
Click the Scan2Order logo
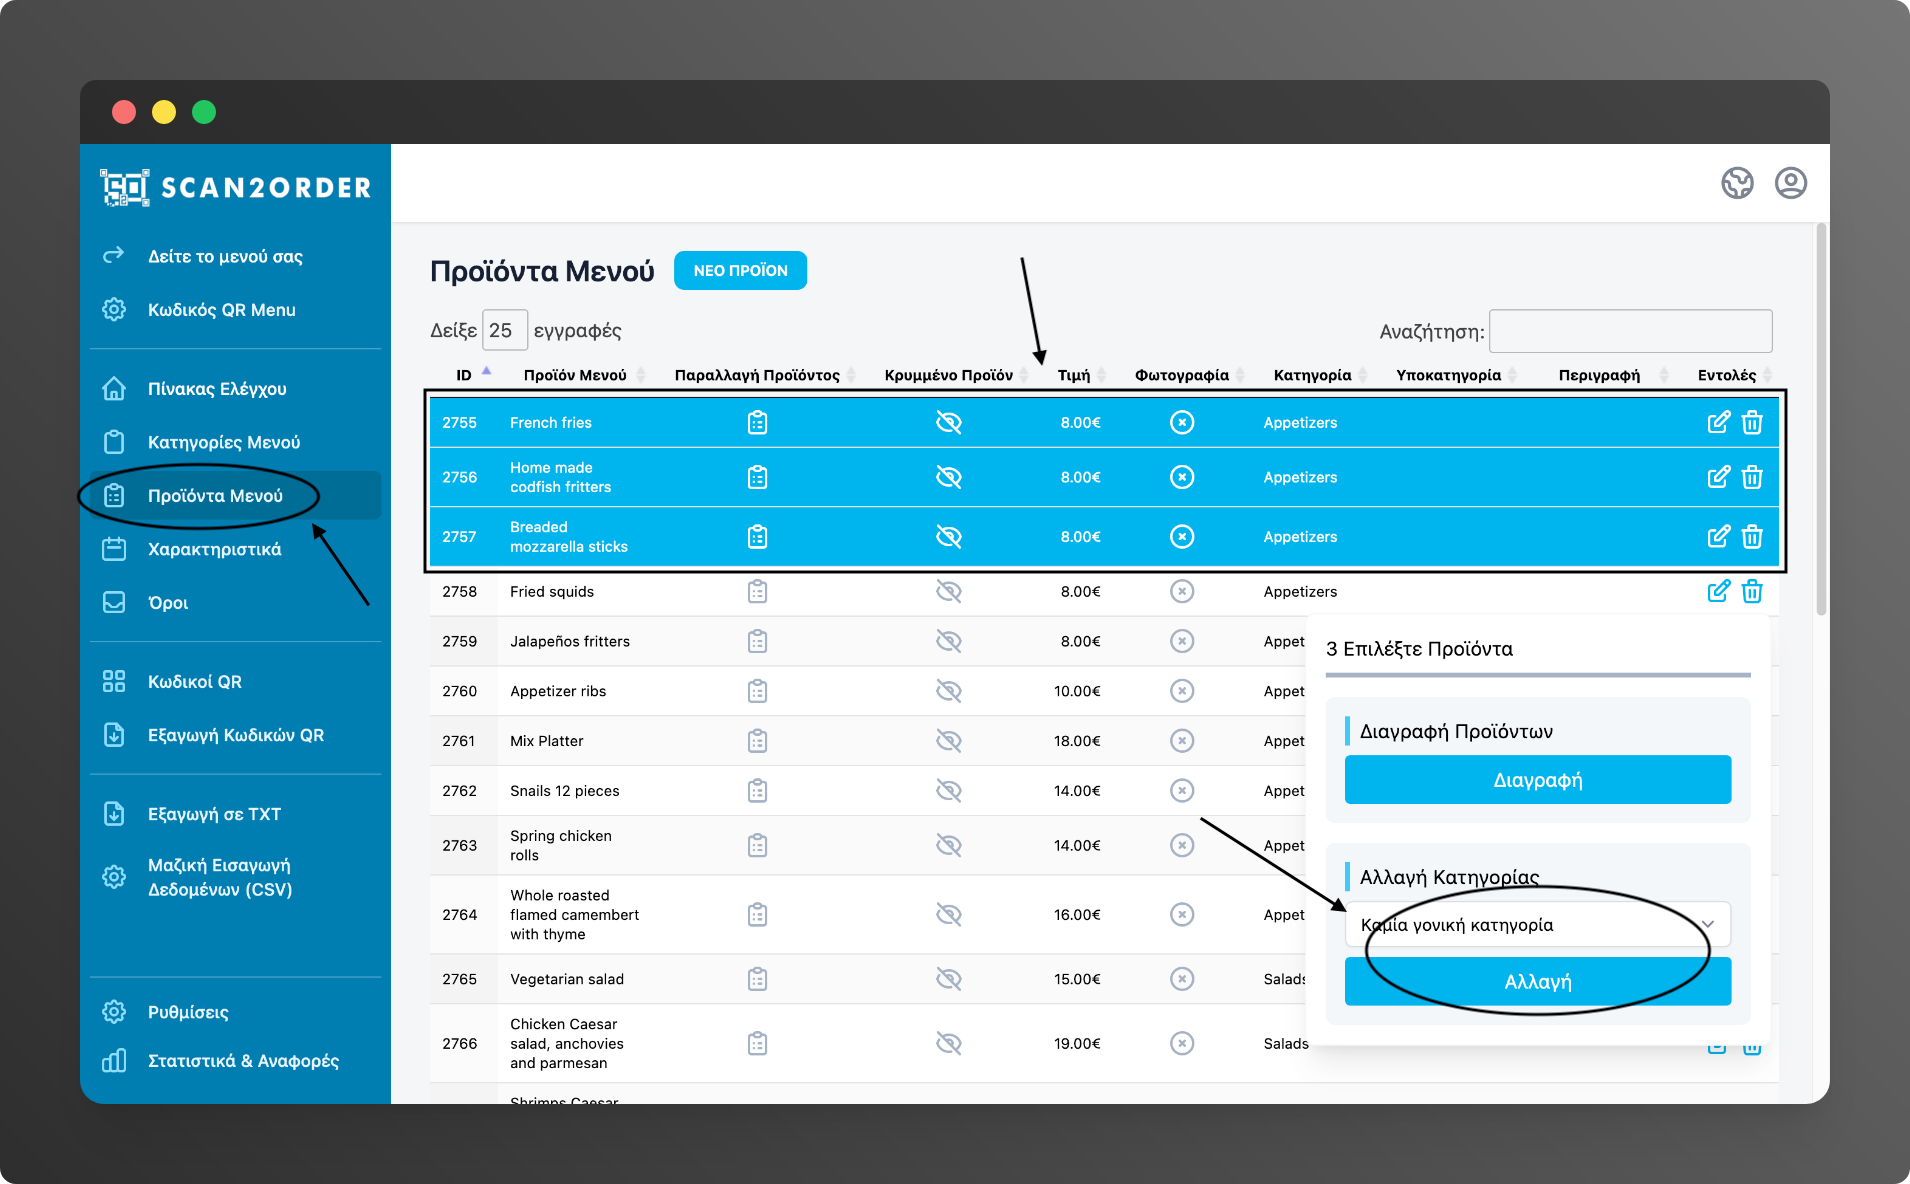[236, 187]
